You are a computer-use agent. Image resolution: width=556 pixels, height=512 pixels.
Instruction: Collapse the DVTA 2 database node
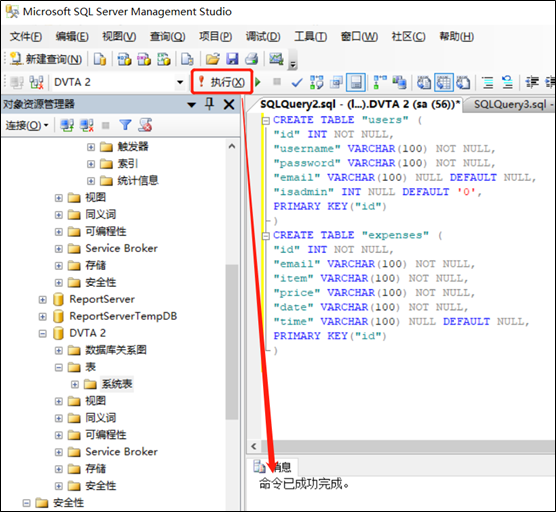(x=43, y=334)
